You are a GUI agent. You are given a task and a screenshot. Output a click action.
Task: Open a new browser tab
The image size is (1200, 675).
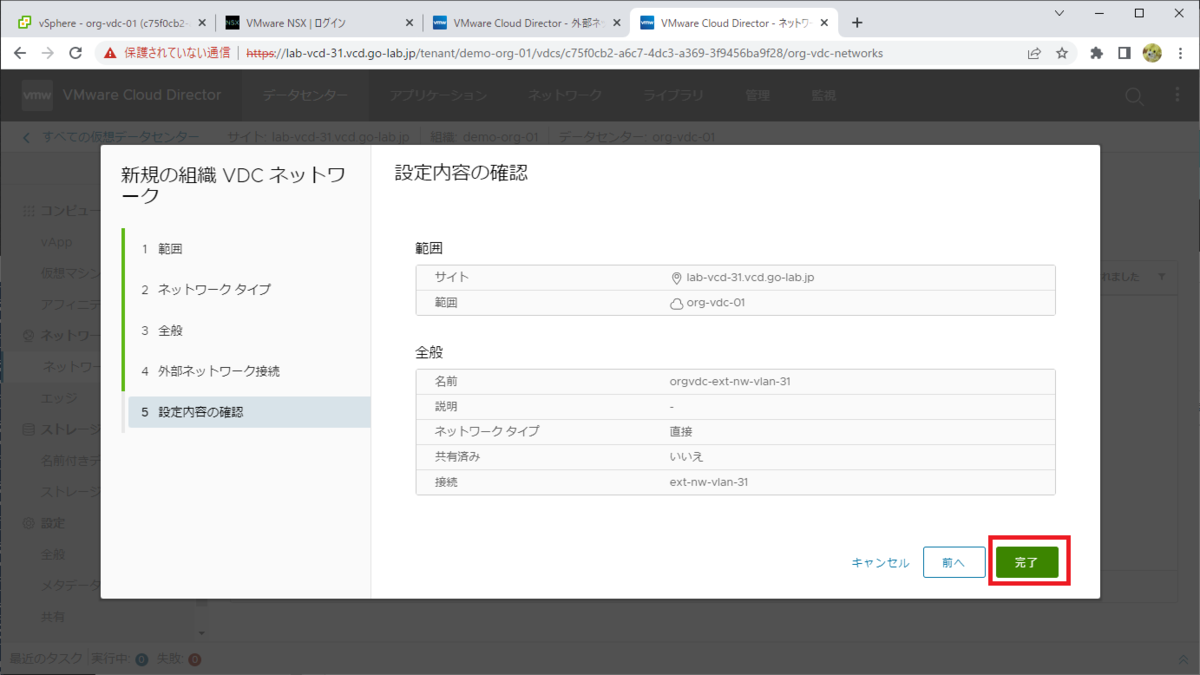coord(857,23)
